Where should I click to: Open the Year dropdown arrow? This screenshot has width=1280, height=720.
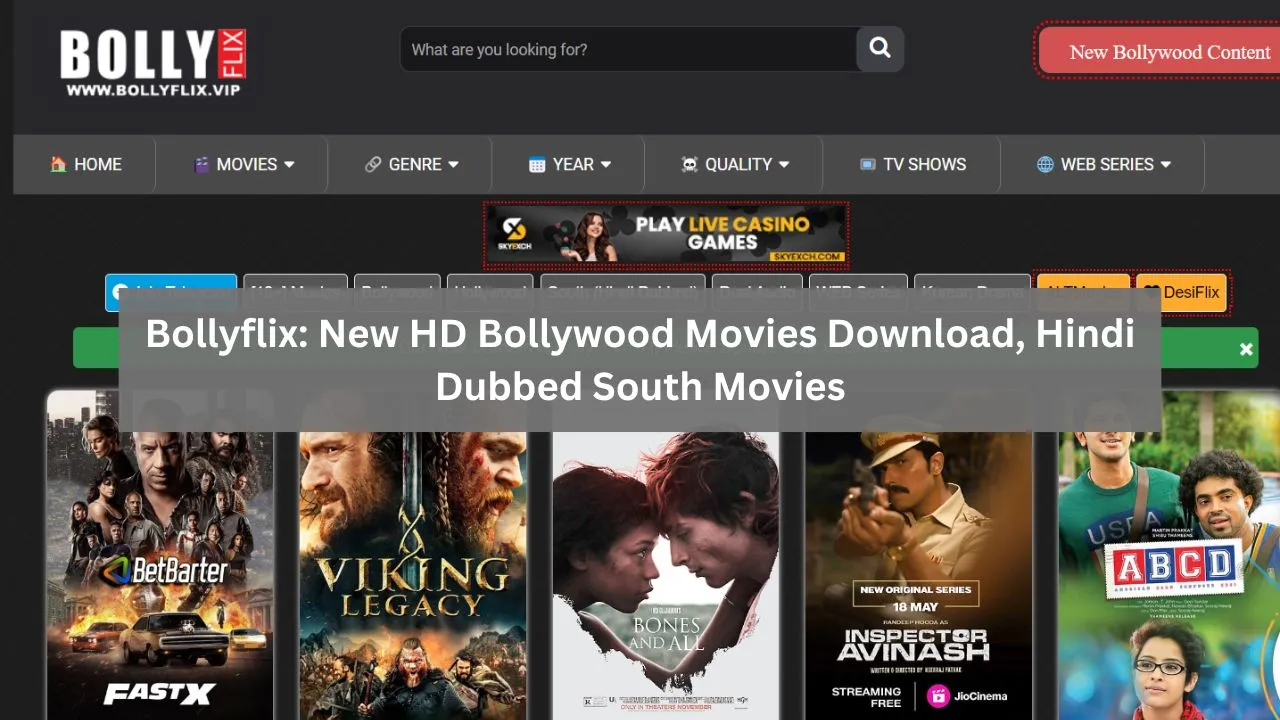[606, 164]
